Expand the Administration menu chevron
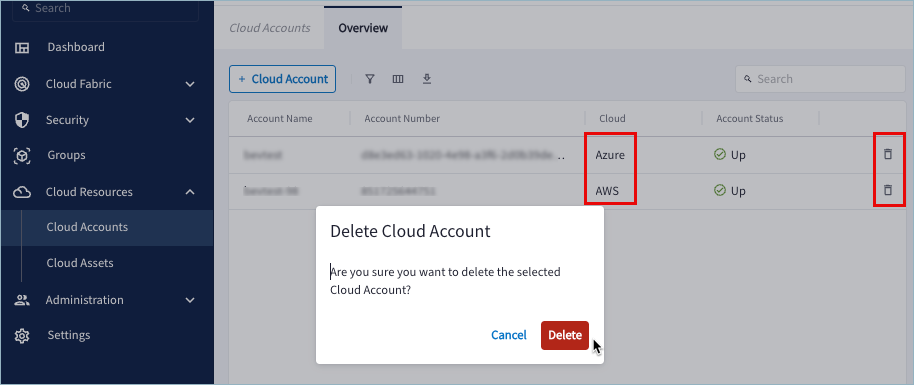 [x=189, y=300]
